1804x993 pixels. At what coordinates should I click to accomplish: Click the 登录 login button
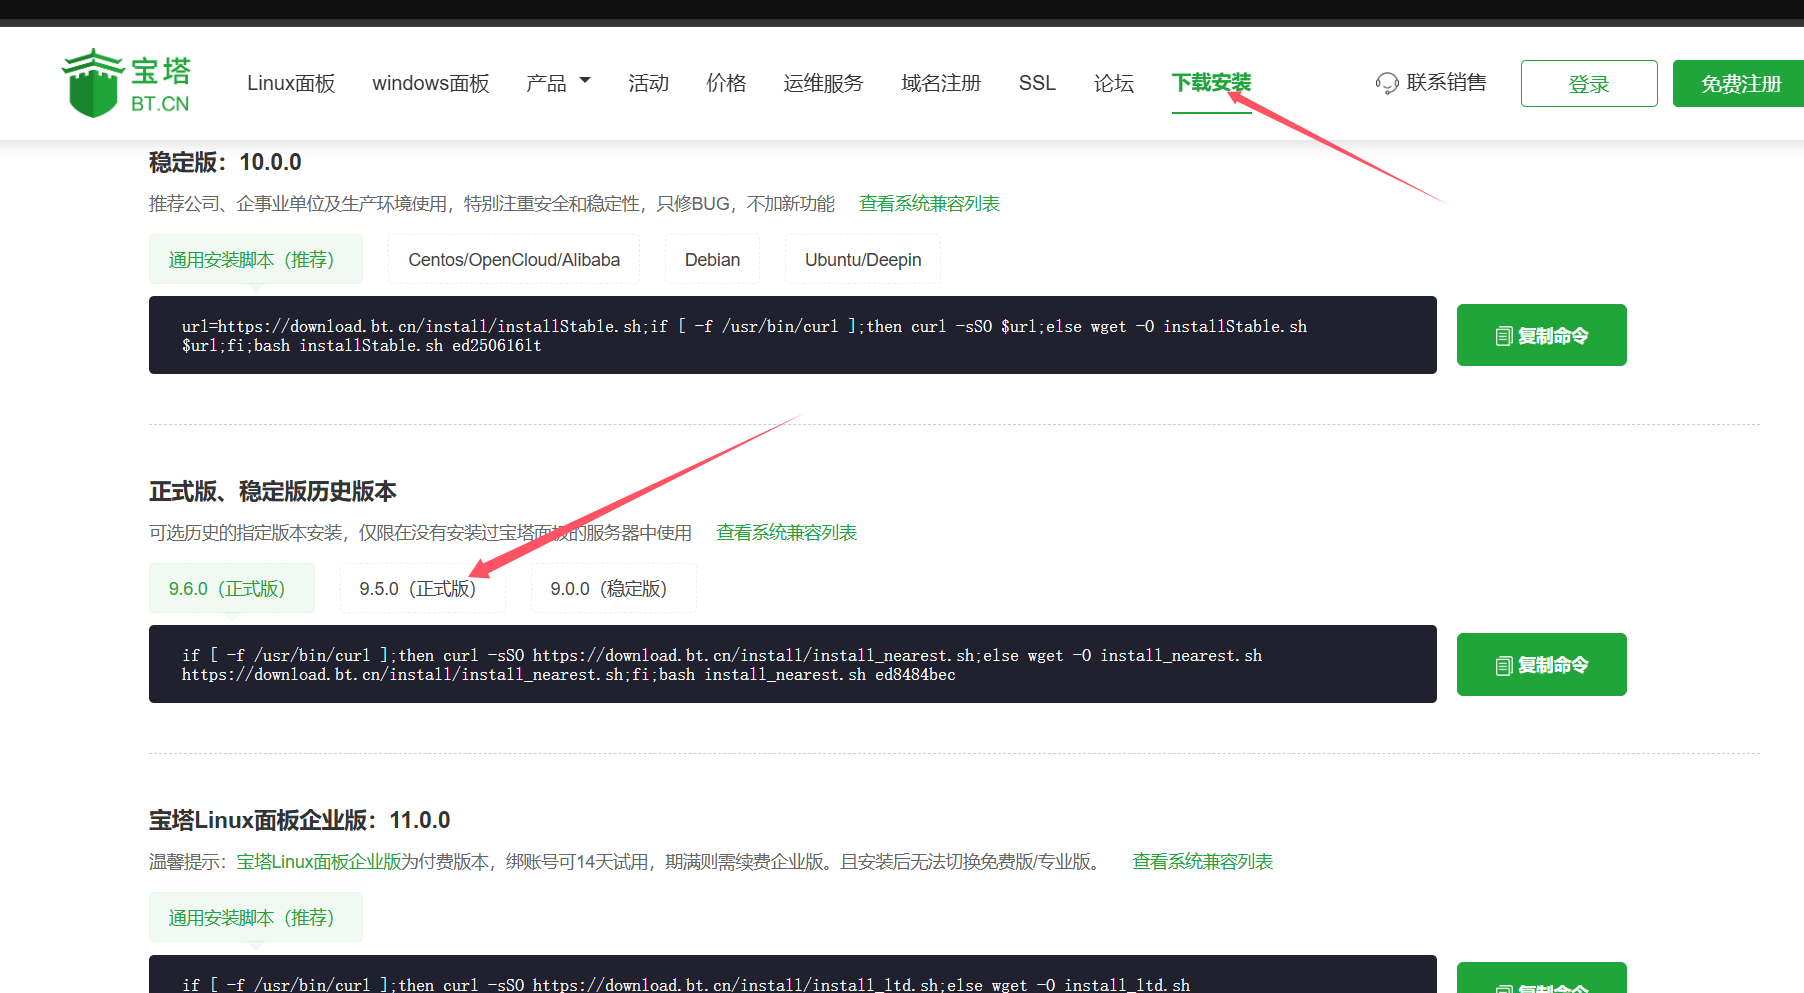click(1589, 84)
